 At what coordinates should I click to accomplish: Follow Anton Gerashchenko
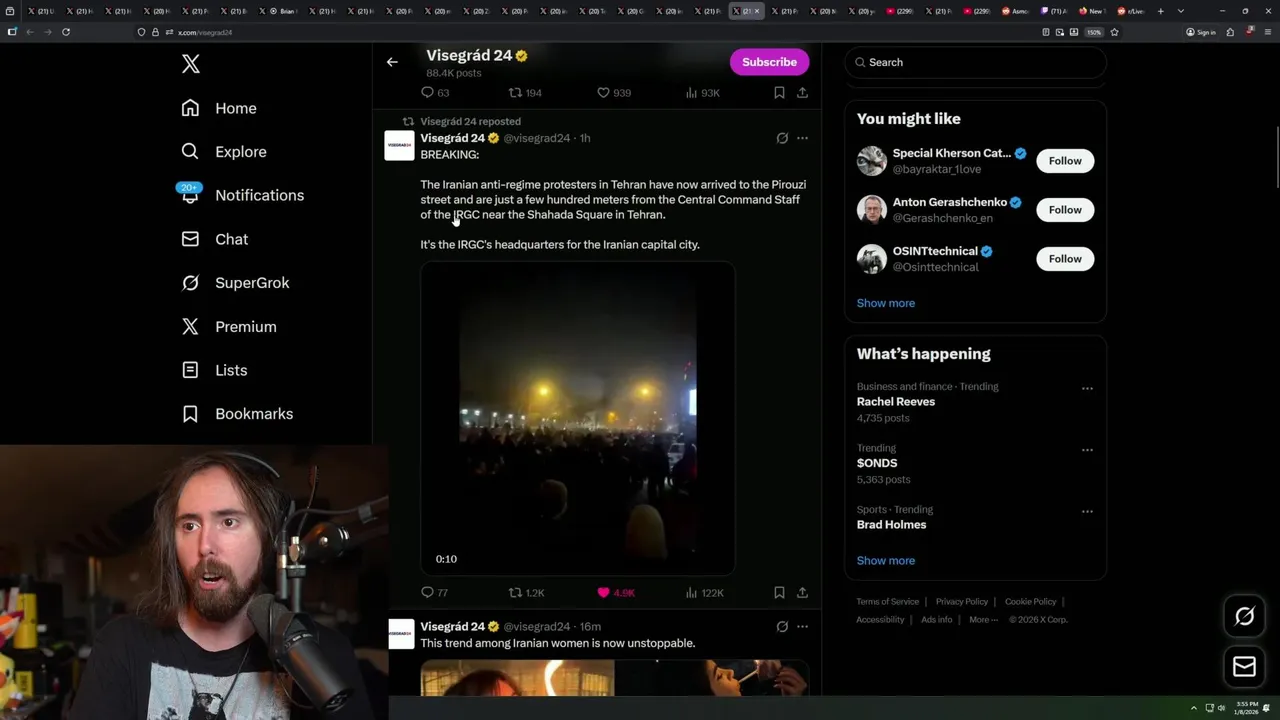click(x=1065, y=210)
